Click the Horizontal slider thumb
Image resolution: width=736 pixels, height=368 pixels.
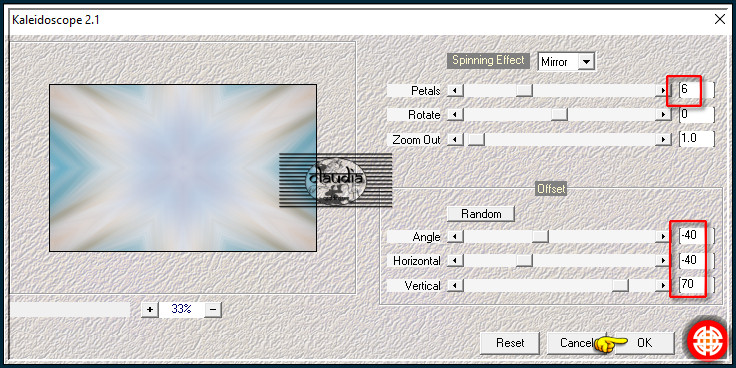[x=524, y=261]
